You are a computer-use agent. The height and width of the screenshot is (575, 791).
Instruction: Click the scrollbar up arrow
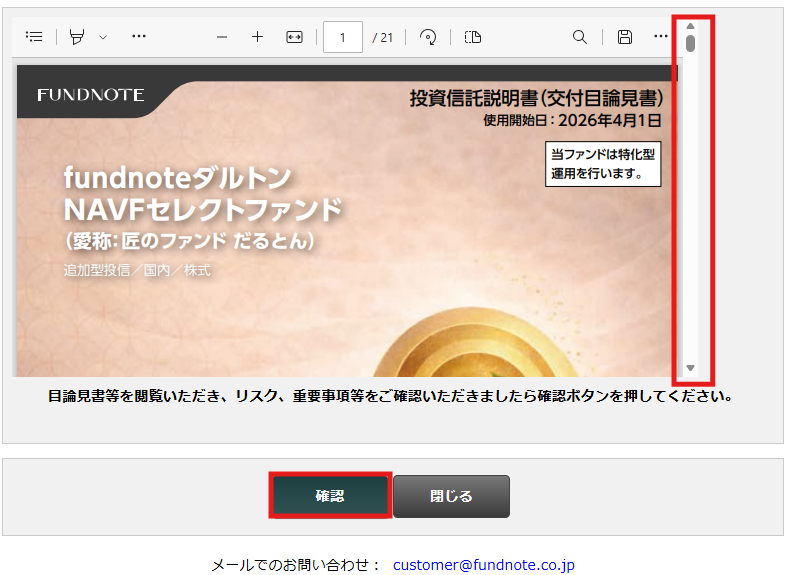click(691, 26)
